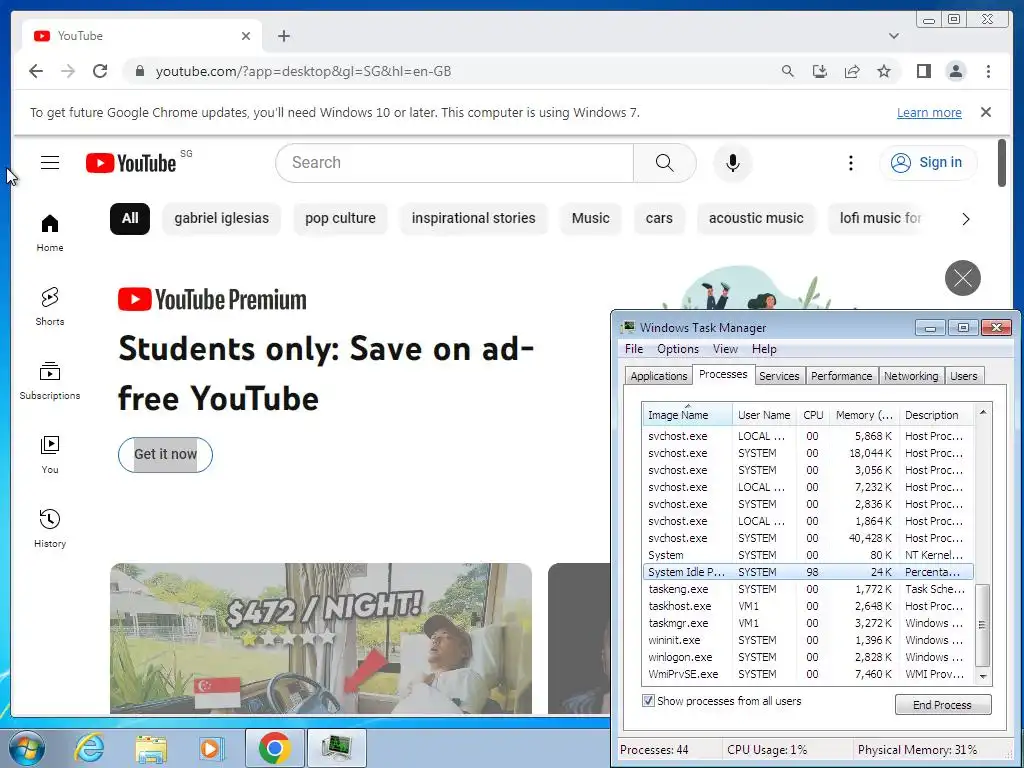Uncheck Show processes from all users
Image resolution: width=1024 pixels, height=768 pixels.
(648, 701)
